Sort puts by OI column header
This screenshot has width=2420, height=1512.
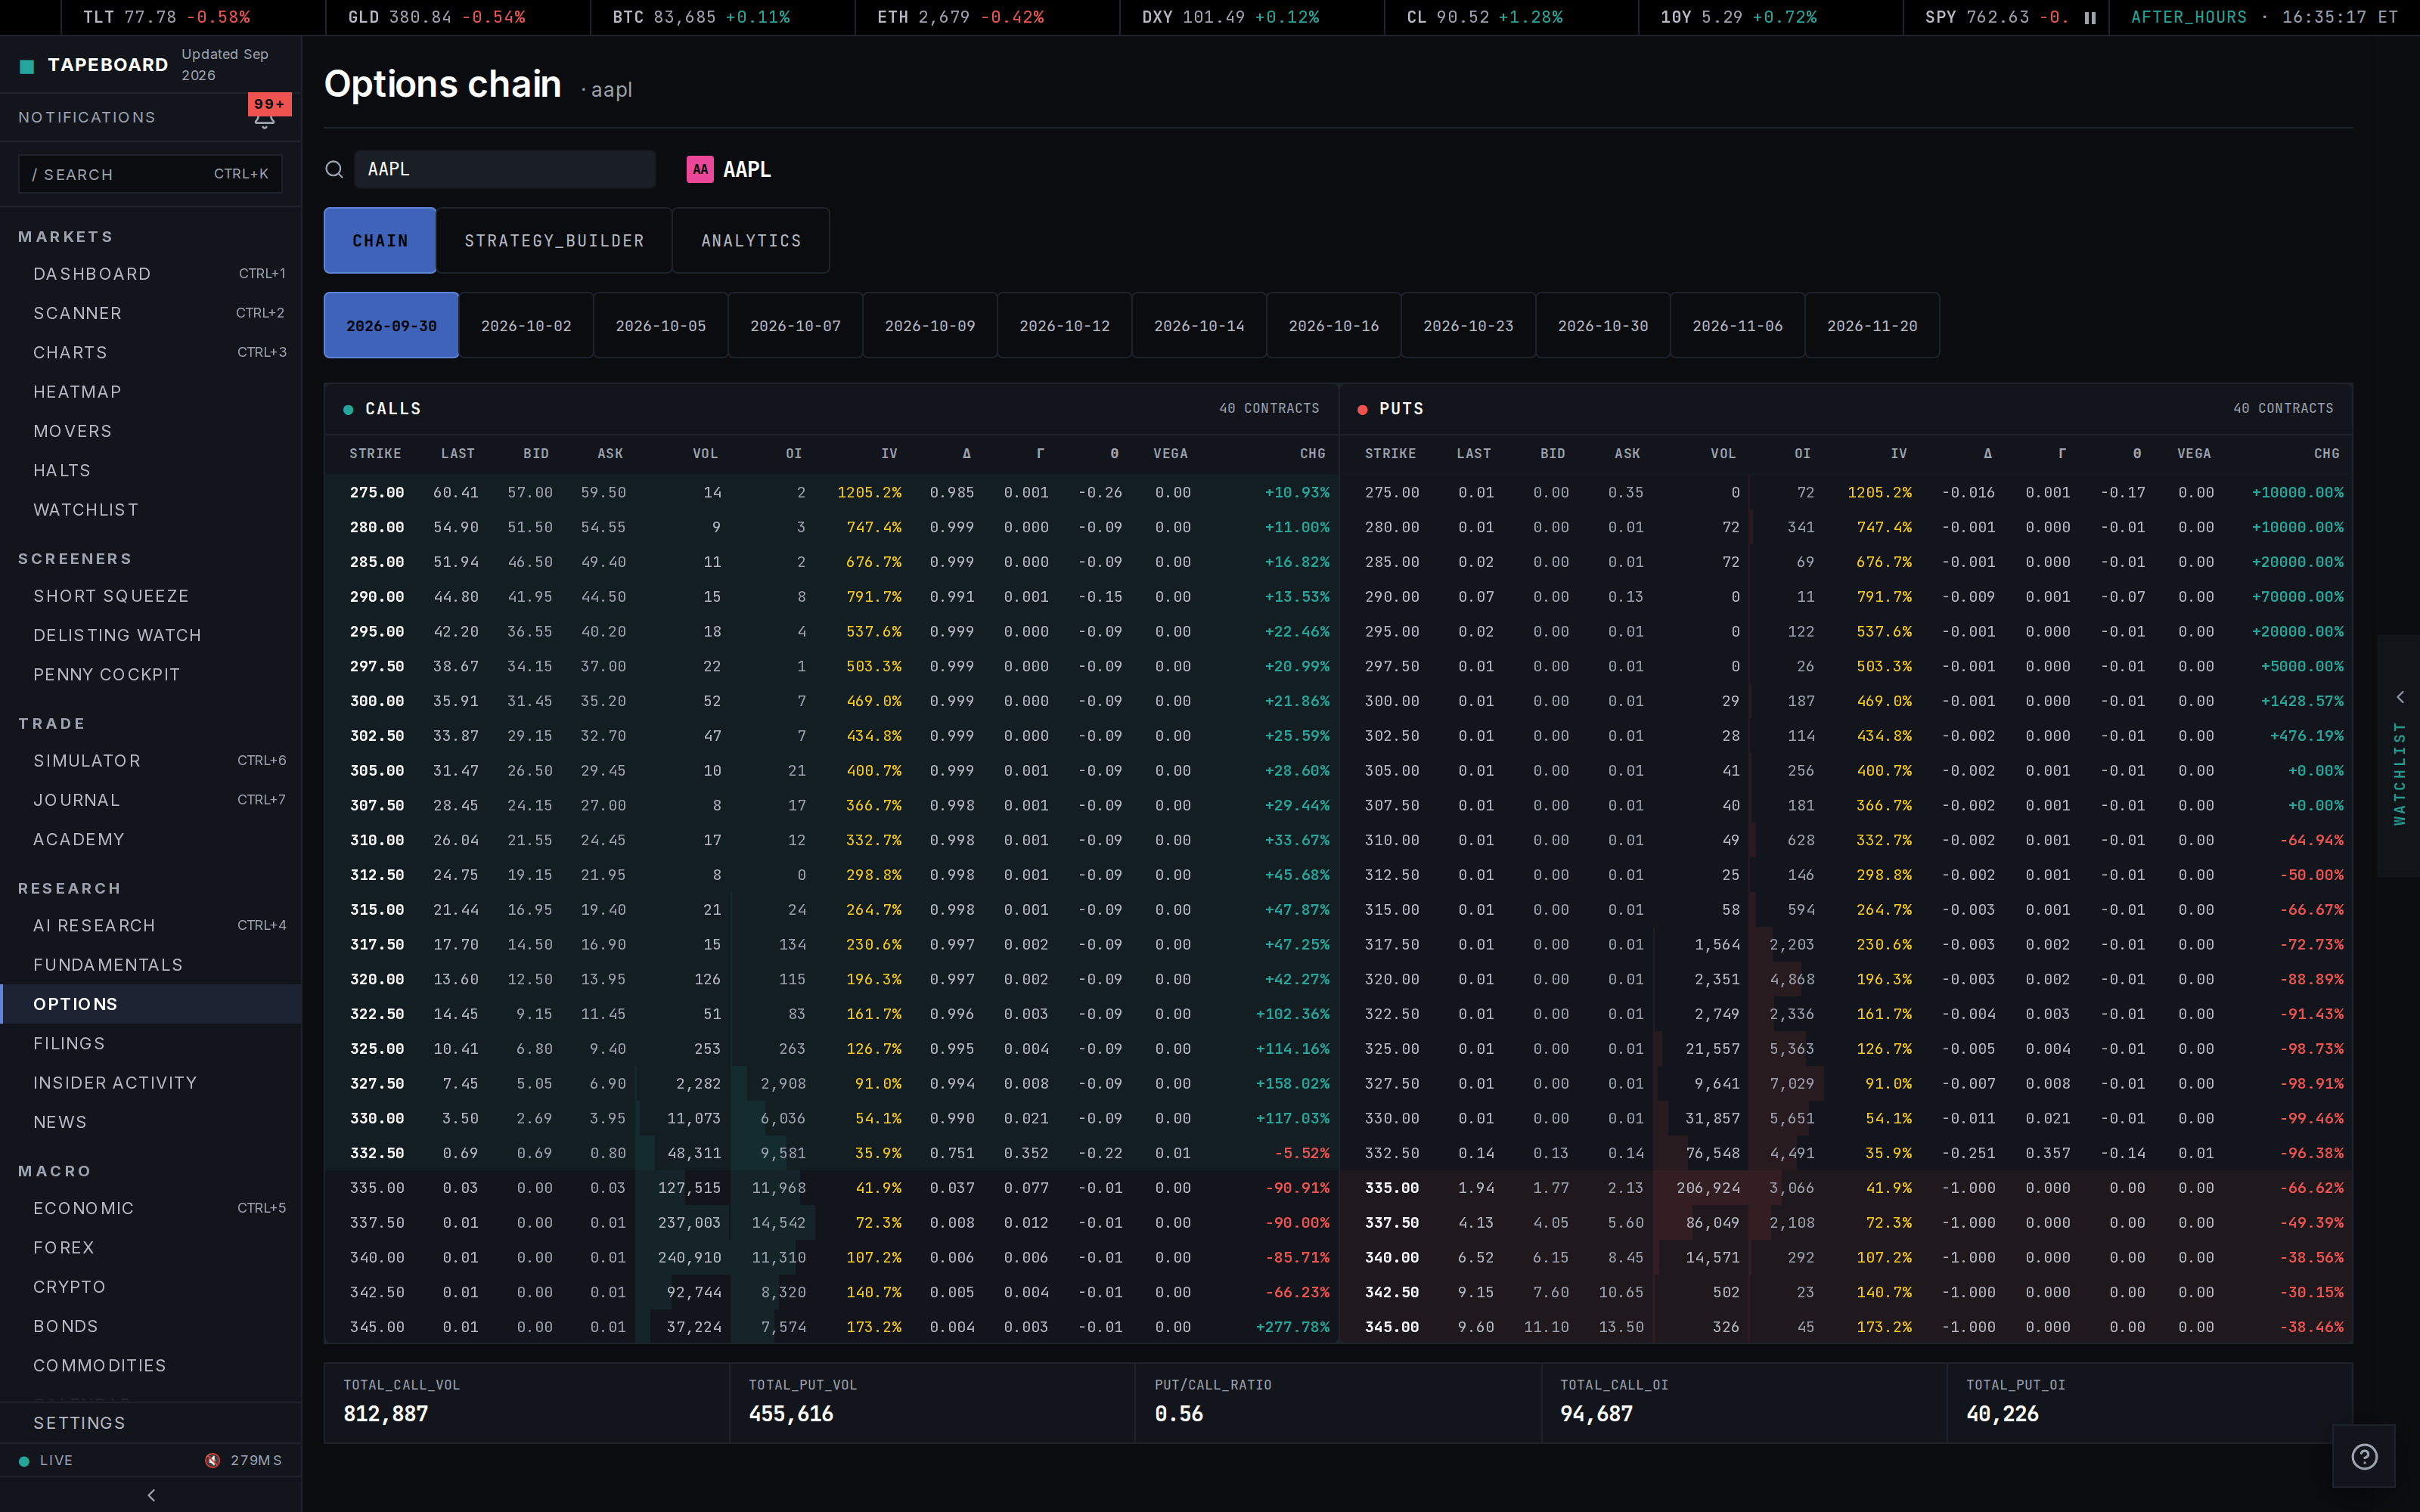coord(1802,454)
